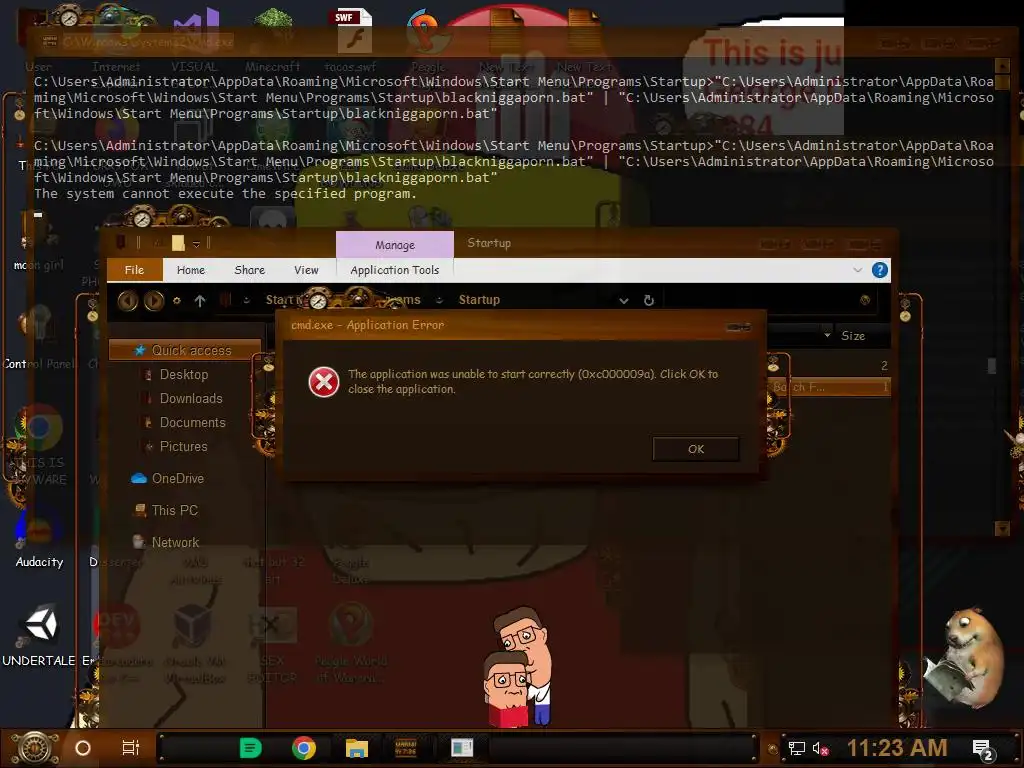Click the cmd window scroll up arrow
The image size is (1024, 768).
coord(1002,65)
